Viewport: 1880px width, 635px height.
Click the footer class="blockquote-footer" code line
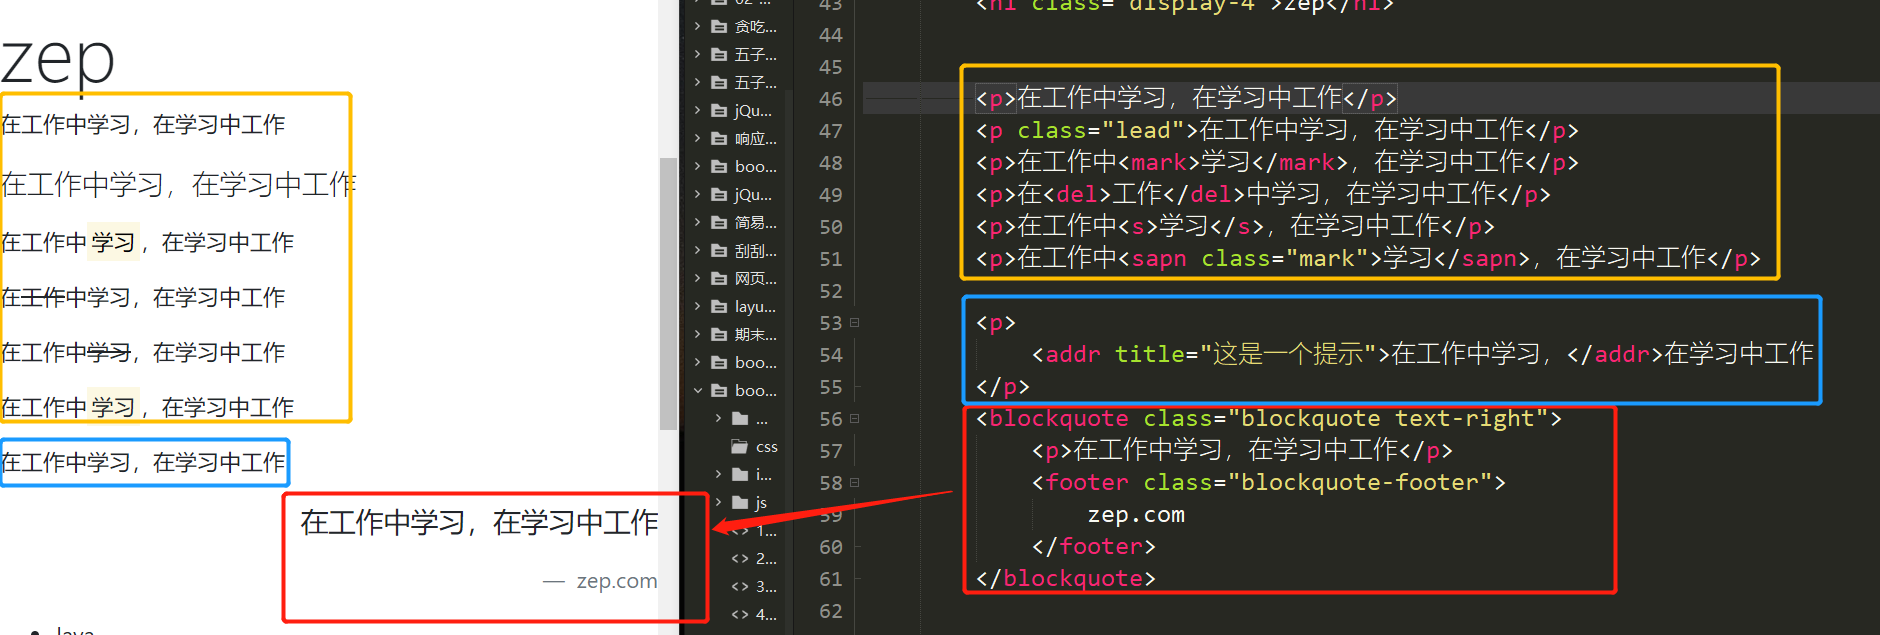[1268, 482]
